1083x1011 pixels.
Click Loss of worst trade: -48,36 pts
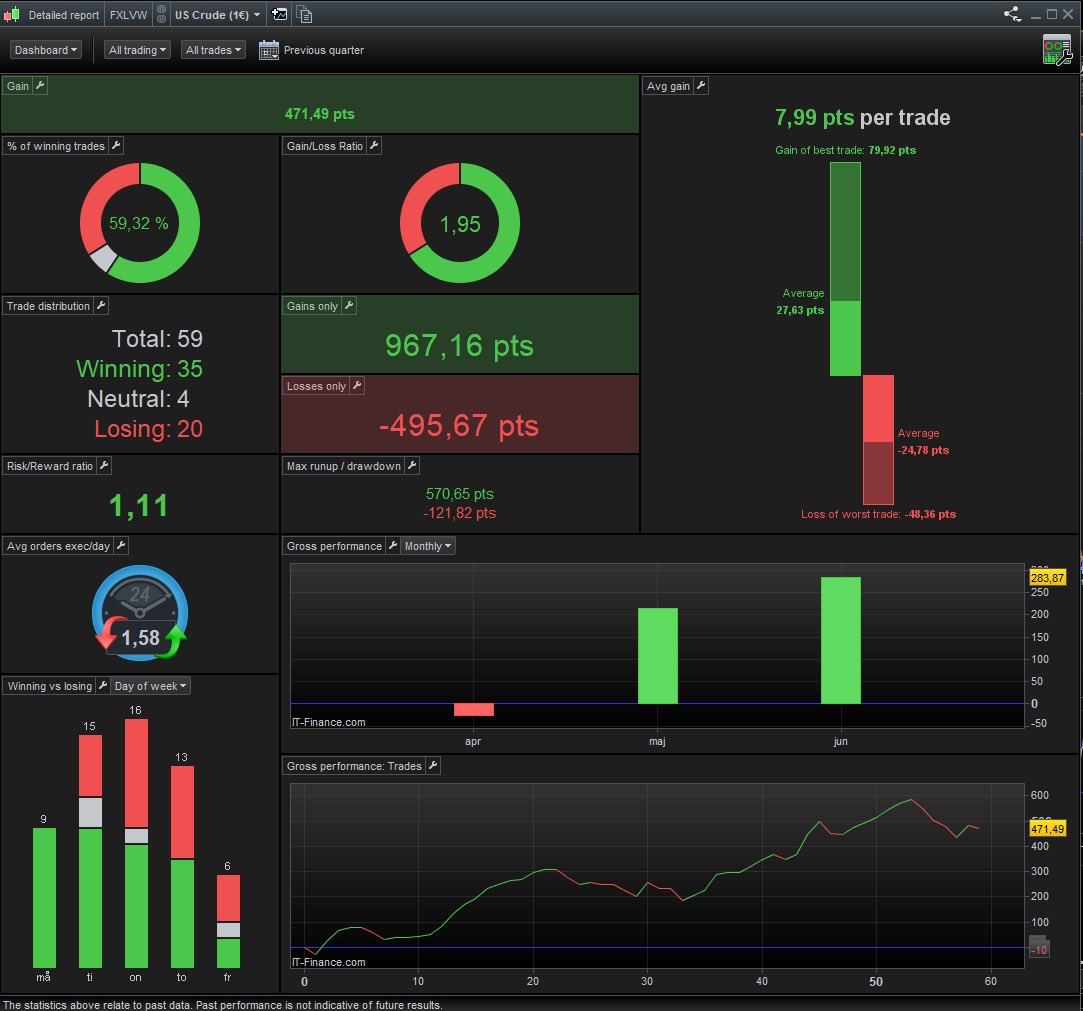coord(879,514)
